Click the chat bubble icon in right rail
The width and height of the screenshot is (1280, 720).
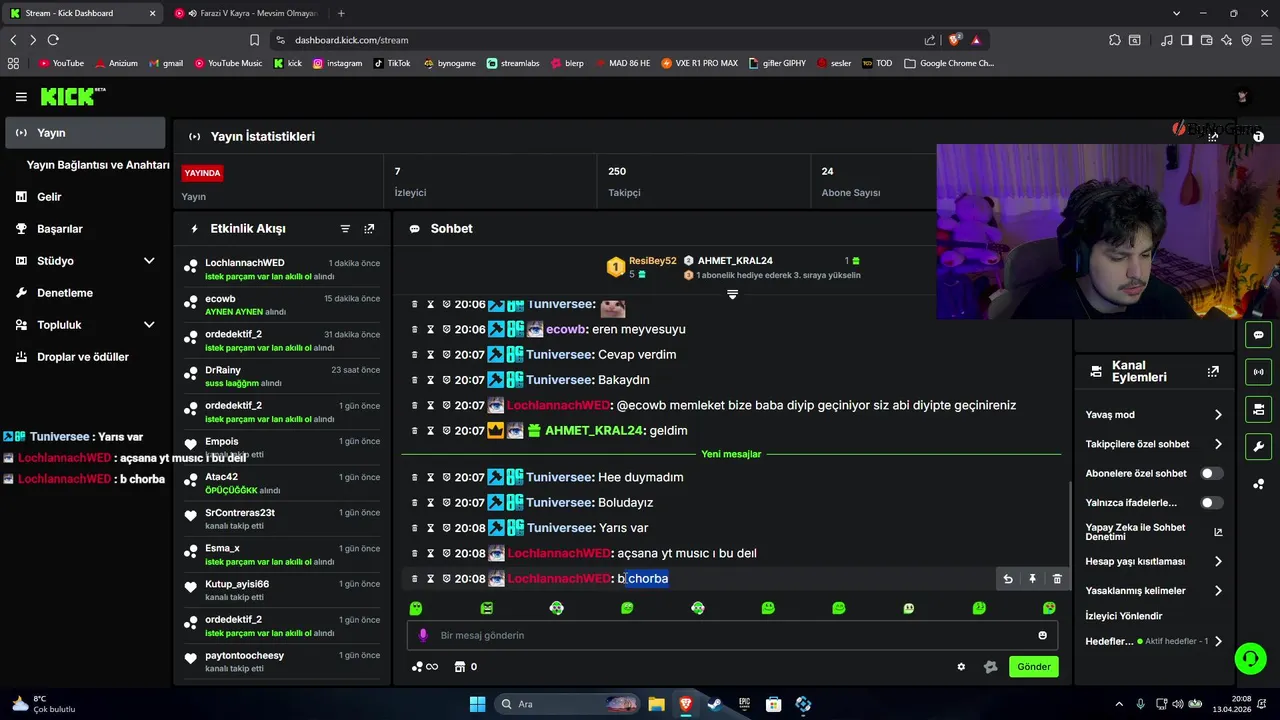(1258, 335)
